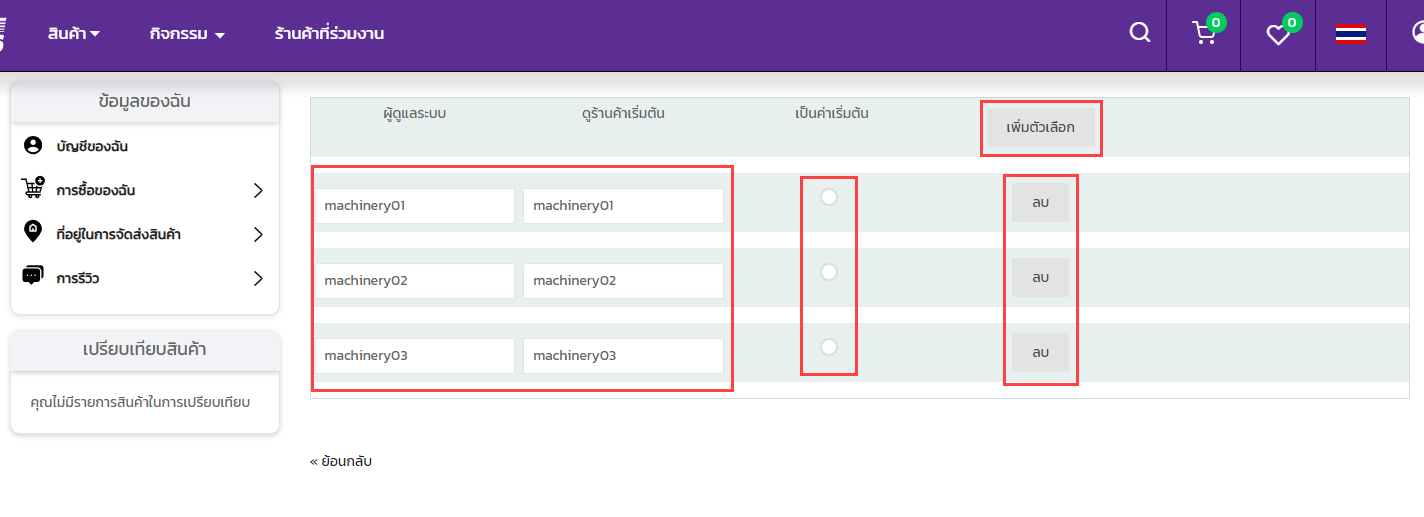Screen dimensions: 1424x517
Task: Click the การรีวิว chat bubble icon
Action: (x=33, y=277)
